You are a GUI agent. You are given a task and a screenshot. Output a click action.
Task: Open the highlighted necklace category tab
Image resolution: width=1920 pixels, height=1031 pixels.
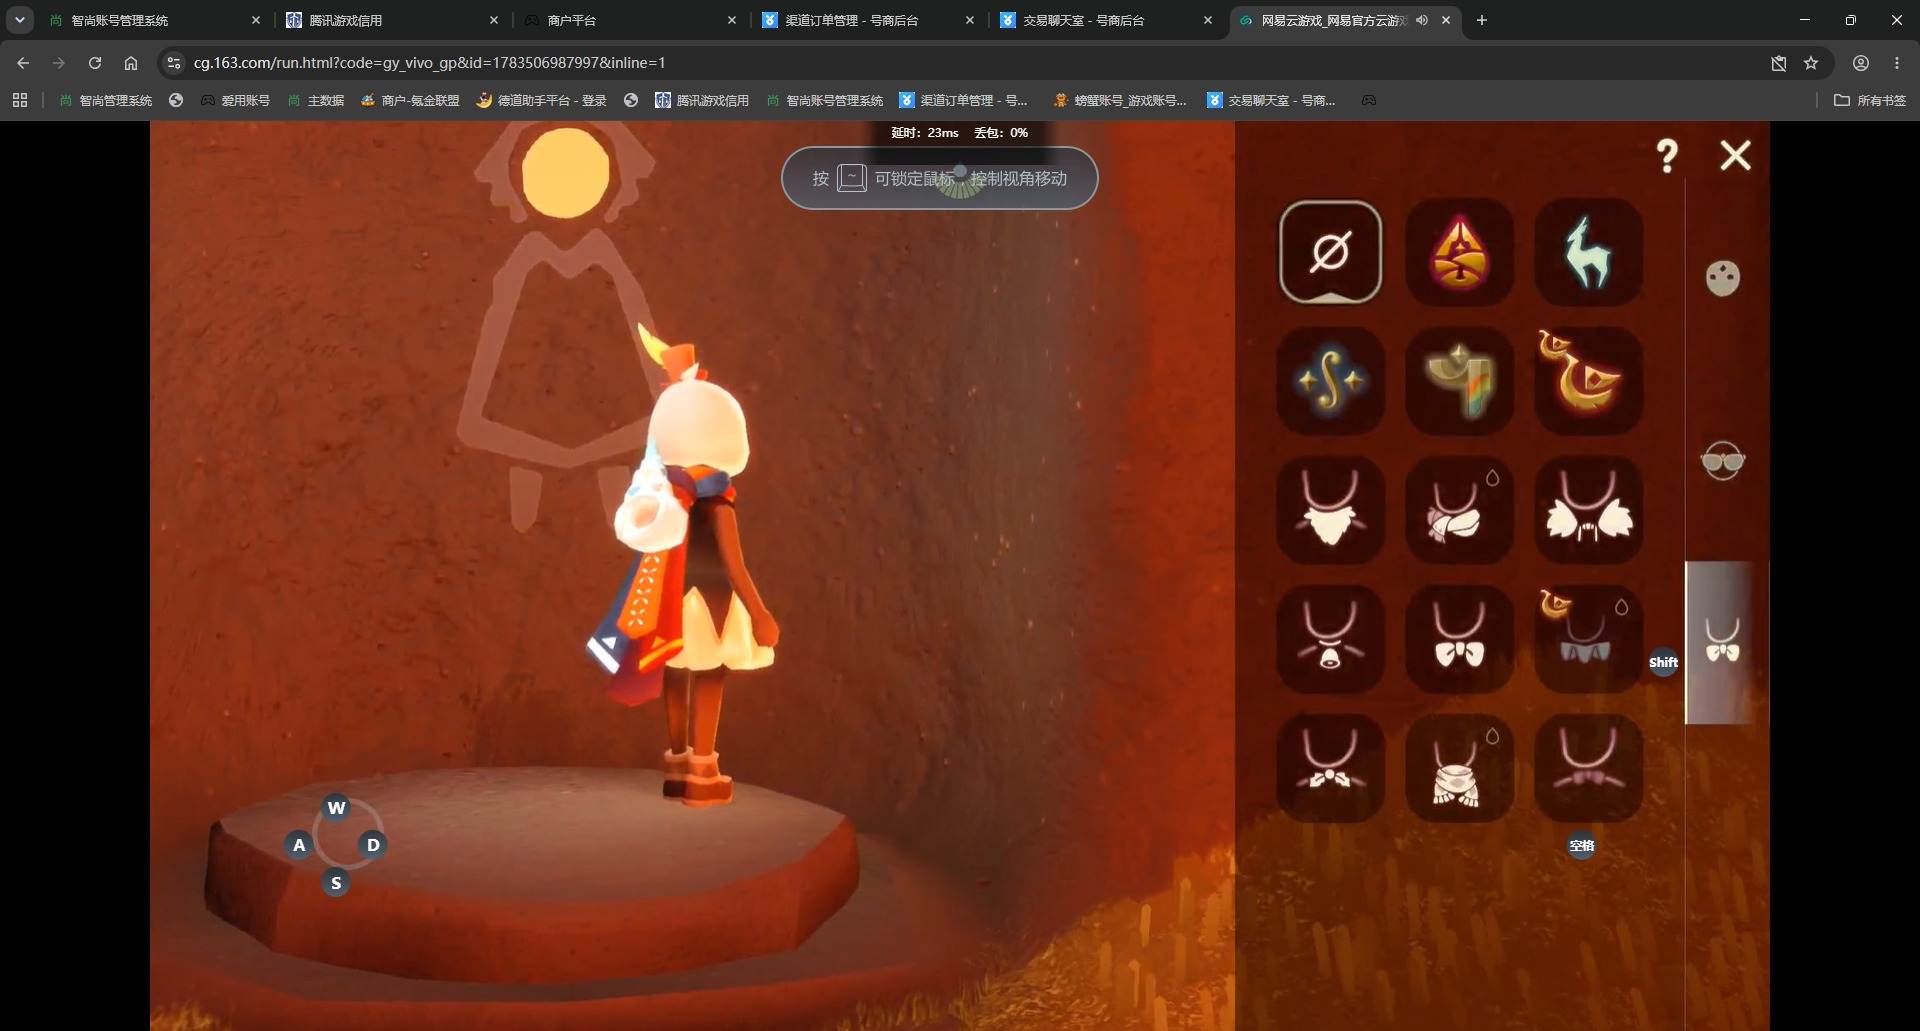pyautogui.click(x=1722, y=642)
